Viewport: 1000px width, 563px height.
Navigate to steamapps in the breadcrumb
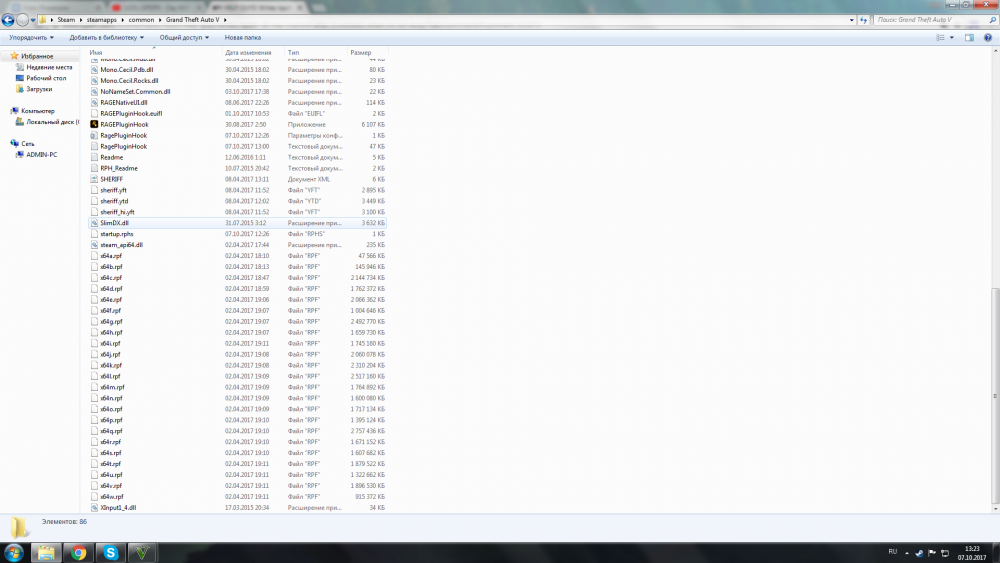[102, 20]
